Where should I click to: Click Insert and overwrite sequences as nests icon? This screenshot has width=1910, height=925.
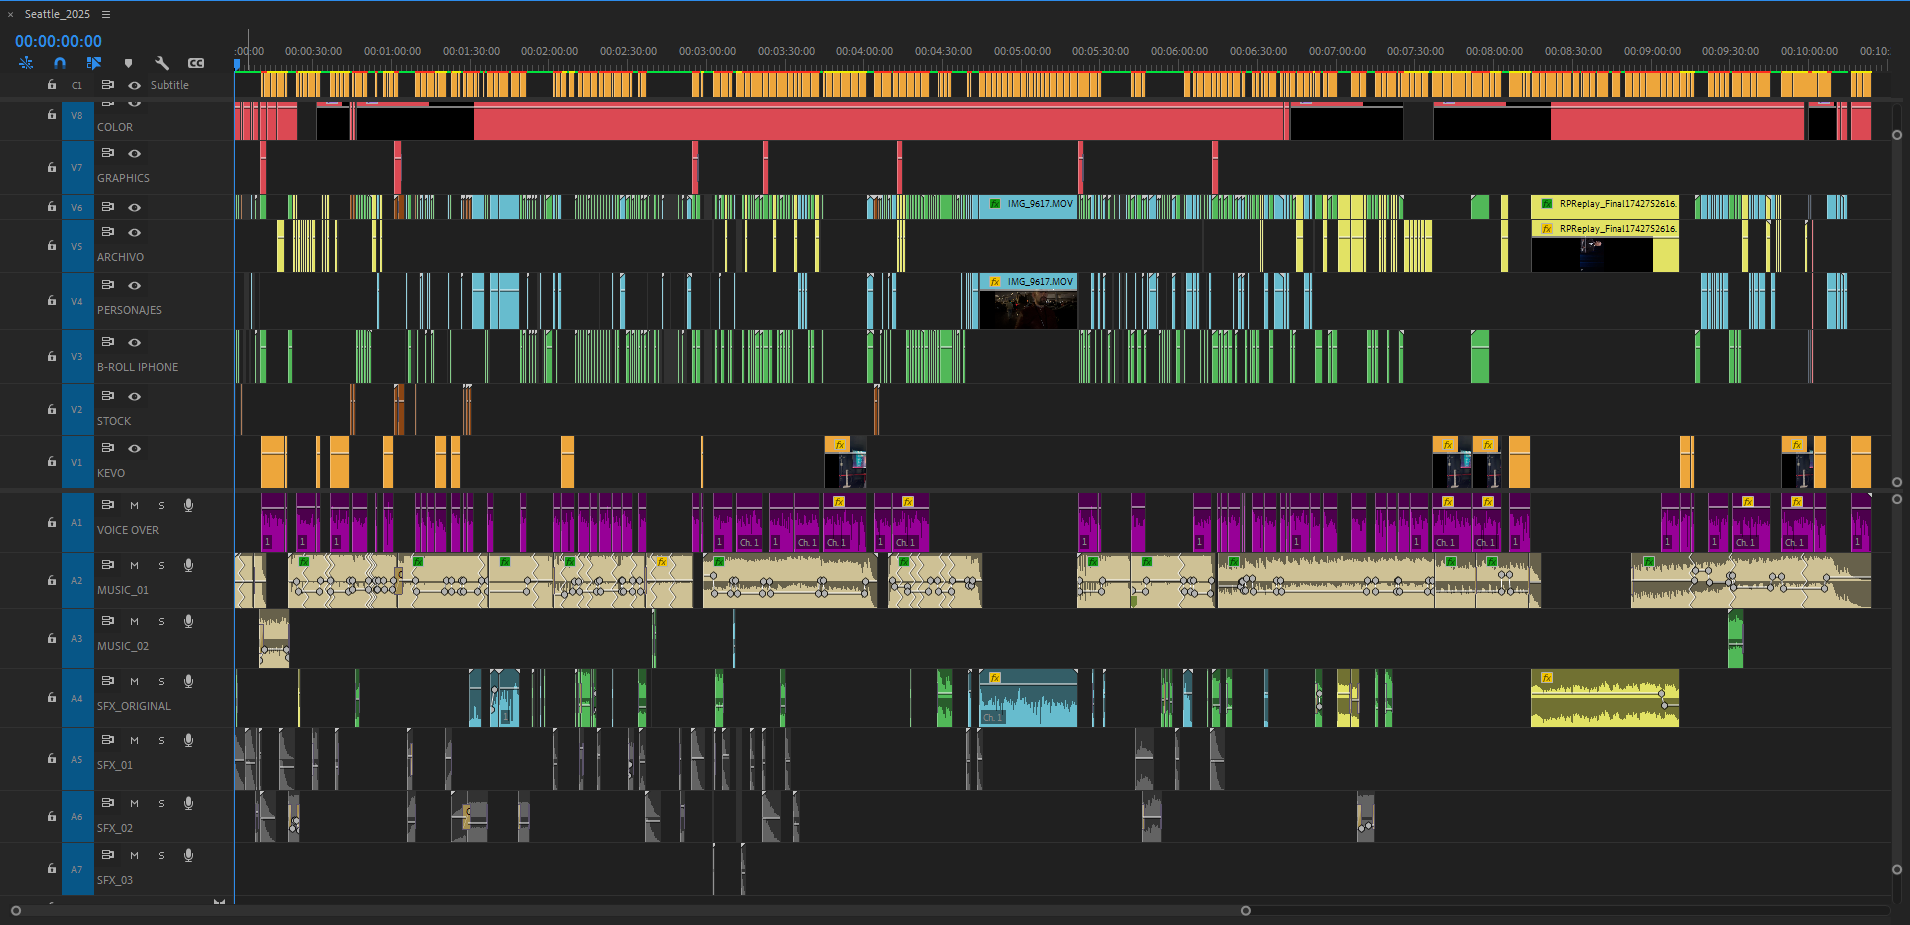(x=26, y=63)
